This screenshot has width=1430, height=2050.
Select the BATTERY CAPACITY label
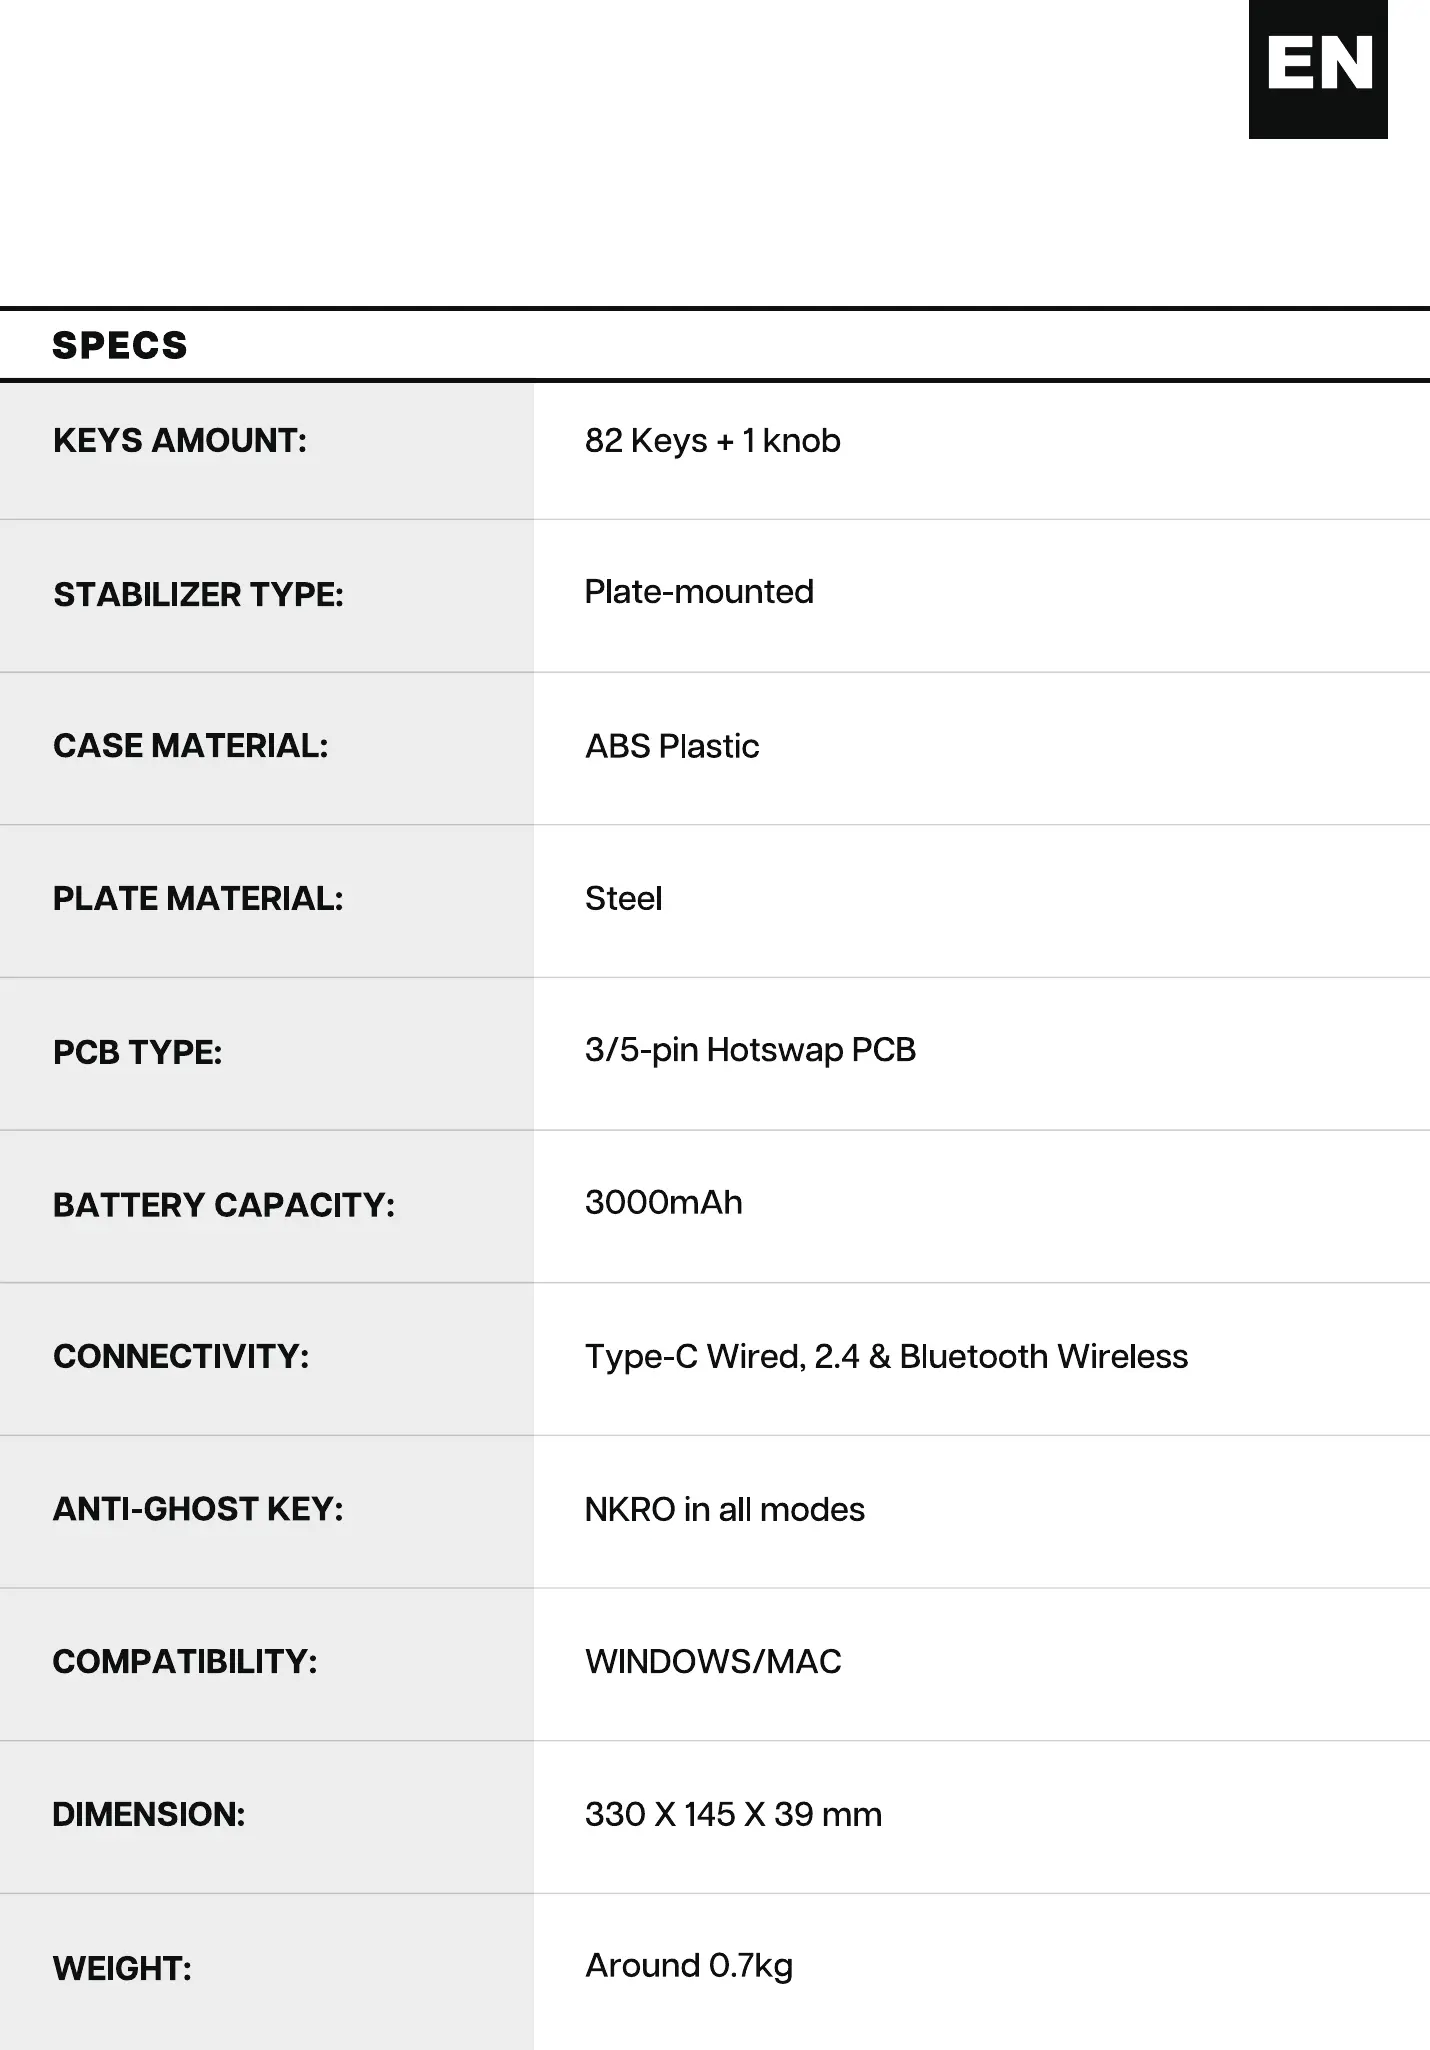[x=224, y=1206]
